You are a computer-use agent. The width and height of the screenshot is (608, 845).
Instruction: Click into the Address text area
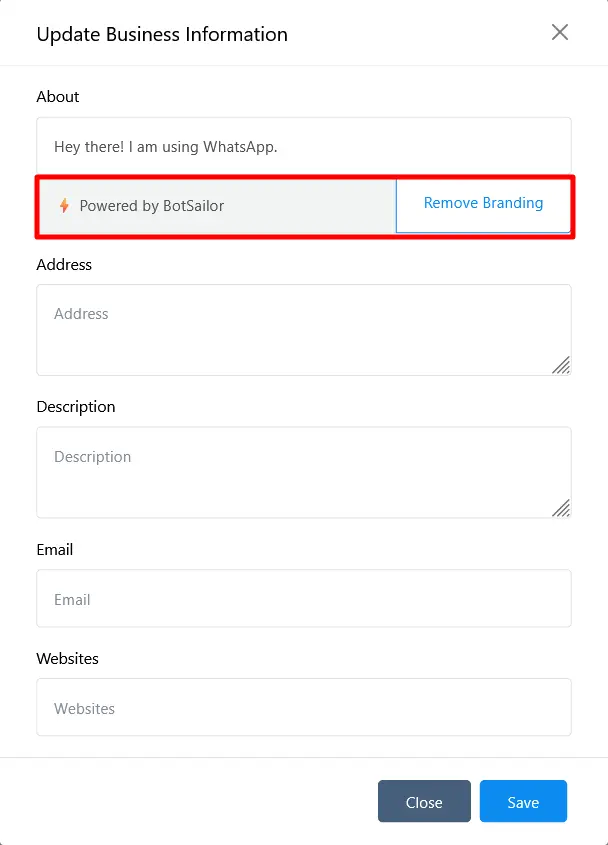point(303,330)
